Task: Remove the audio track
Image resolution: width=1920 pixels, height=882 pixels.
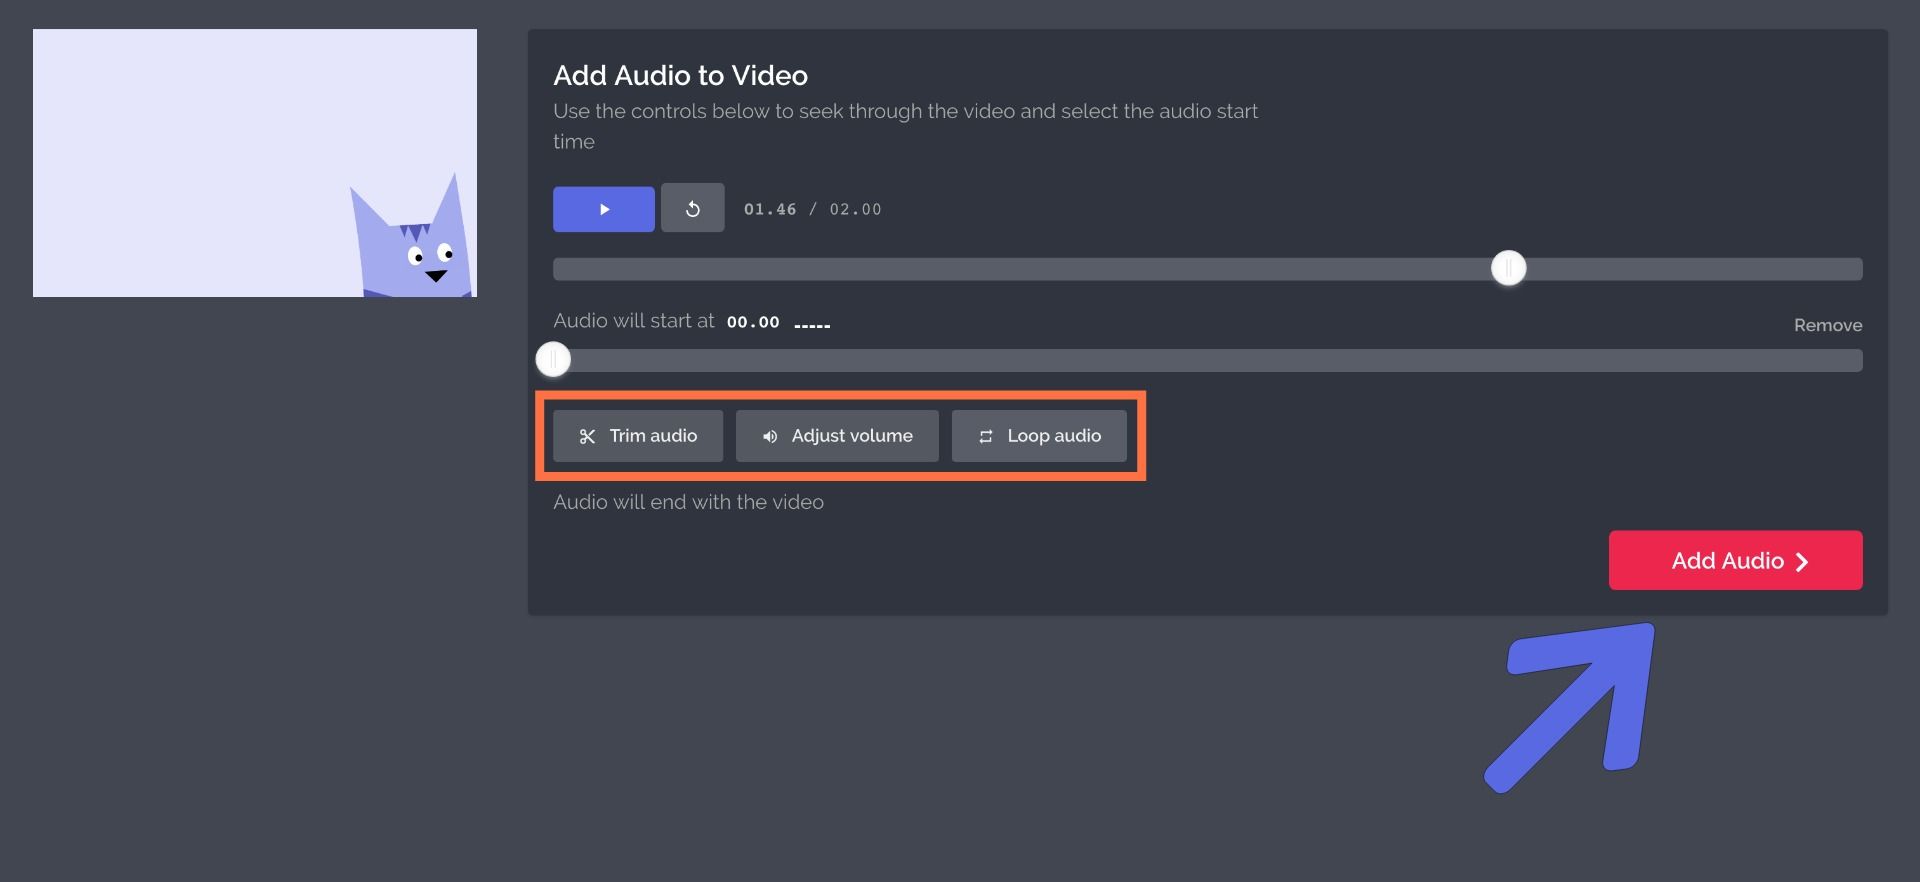Action: coord(1827,325)
